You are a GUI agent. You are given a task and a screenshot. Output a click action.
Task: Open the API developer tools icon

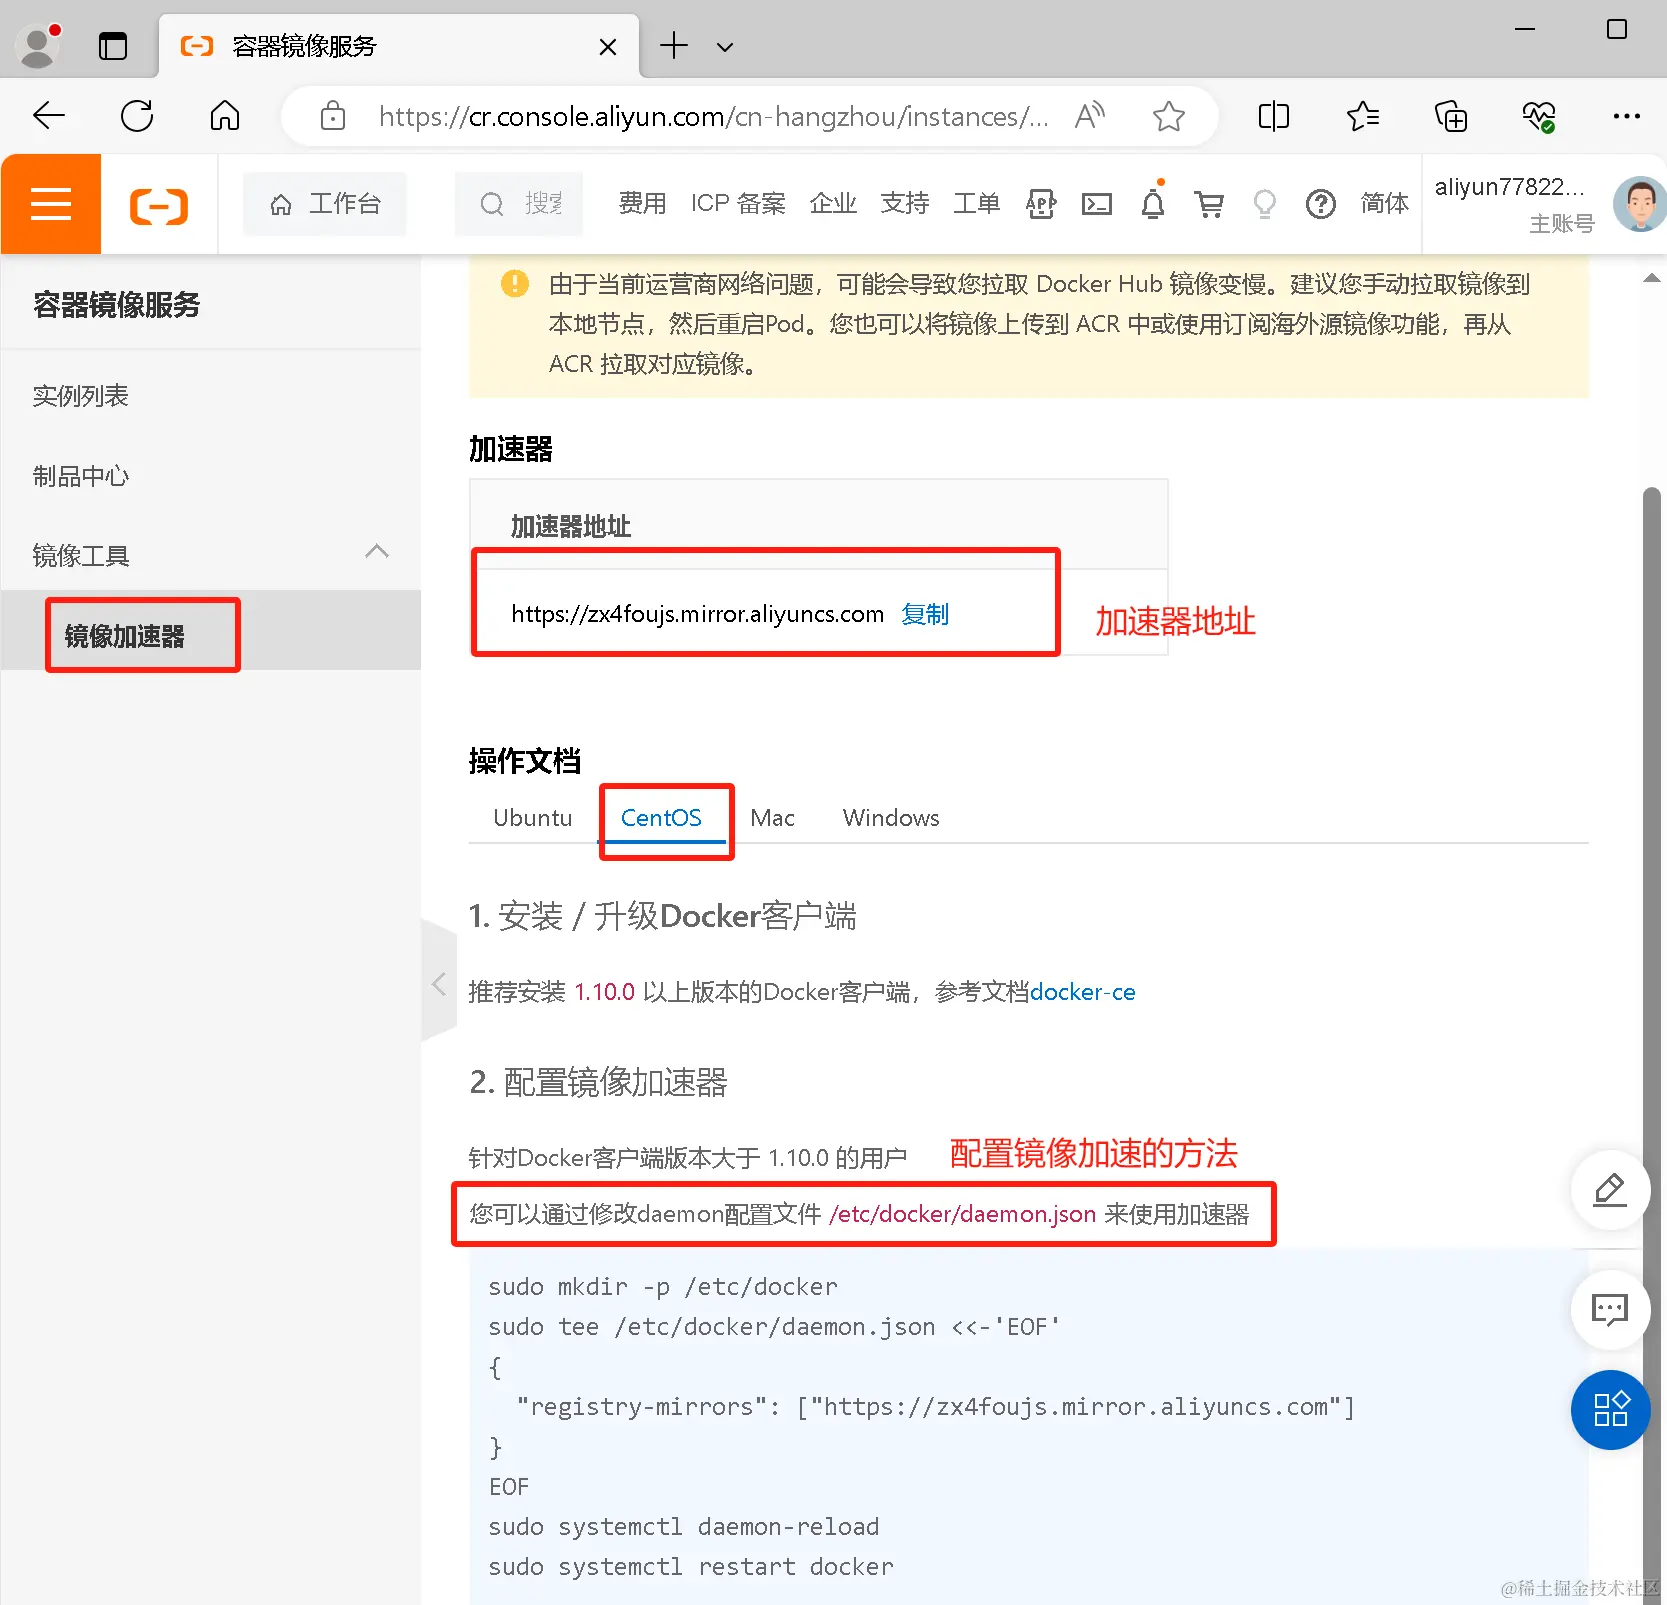point(1041,204)
